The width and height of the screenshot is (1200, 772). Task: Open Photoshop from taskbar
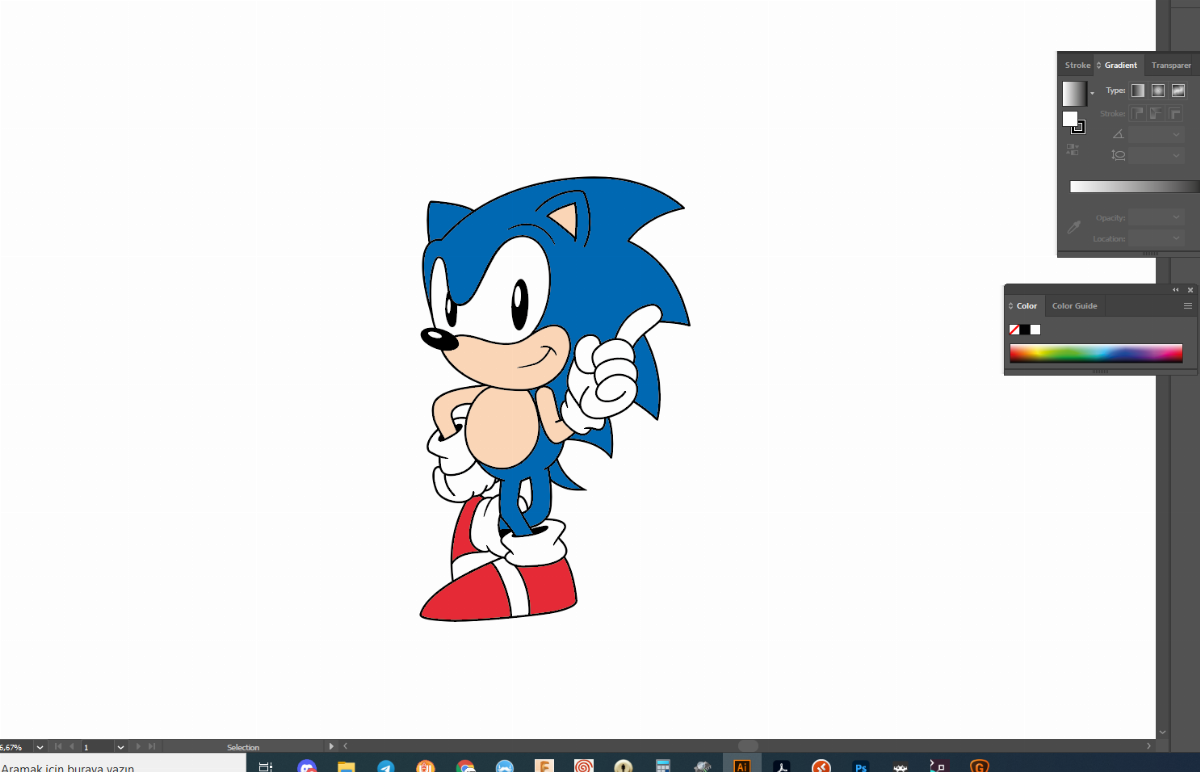pyautogui.click(x=860, y=766)
